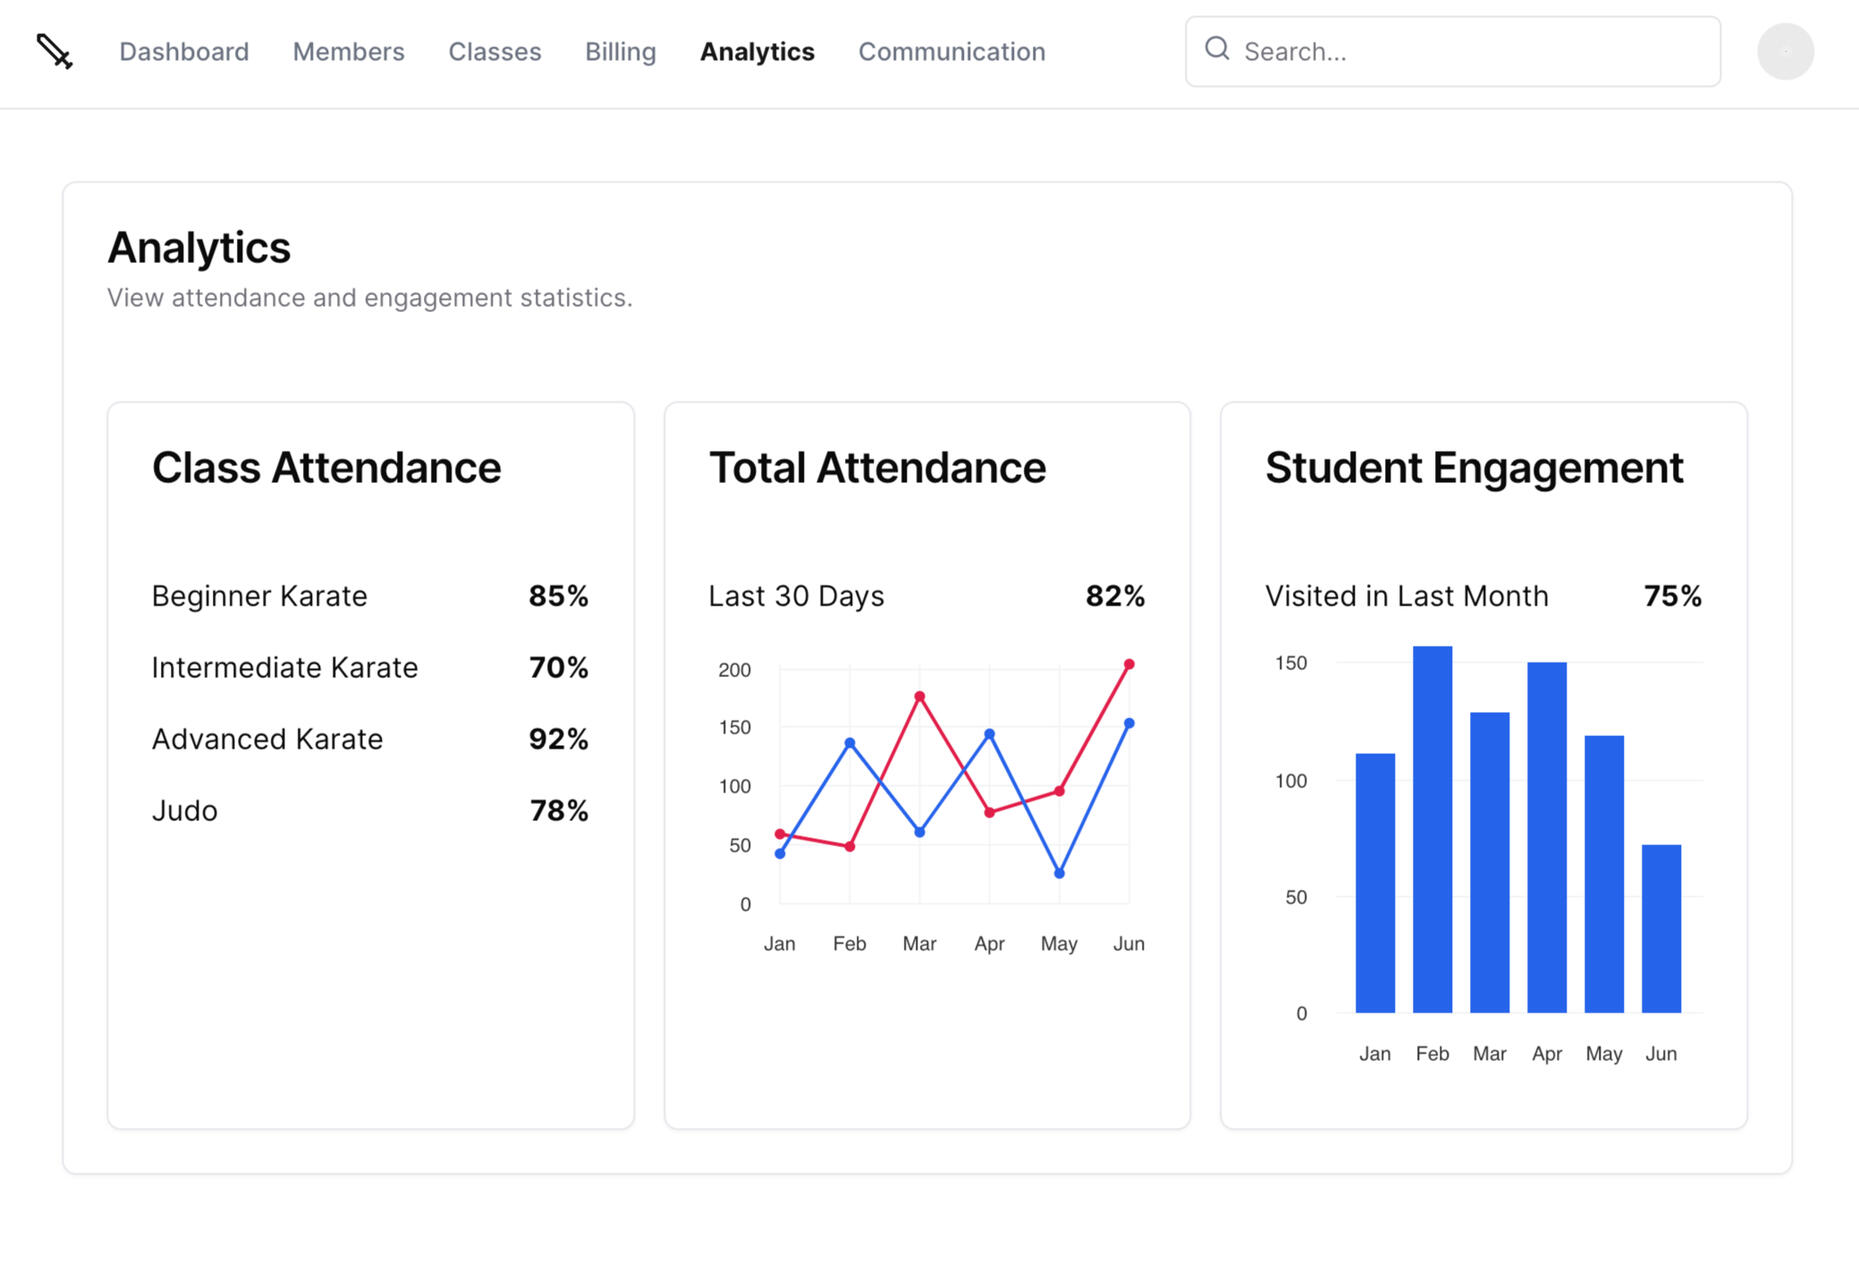This screenshot has width=1859, height=1270.
Task: Click the blue line's May data point
Action: pyautogui.click(x=1059, y=873)
